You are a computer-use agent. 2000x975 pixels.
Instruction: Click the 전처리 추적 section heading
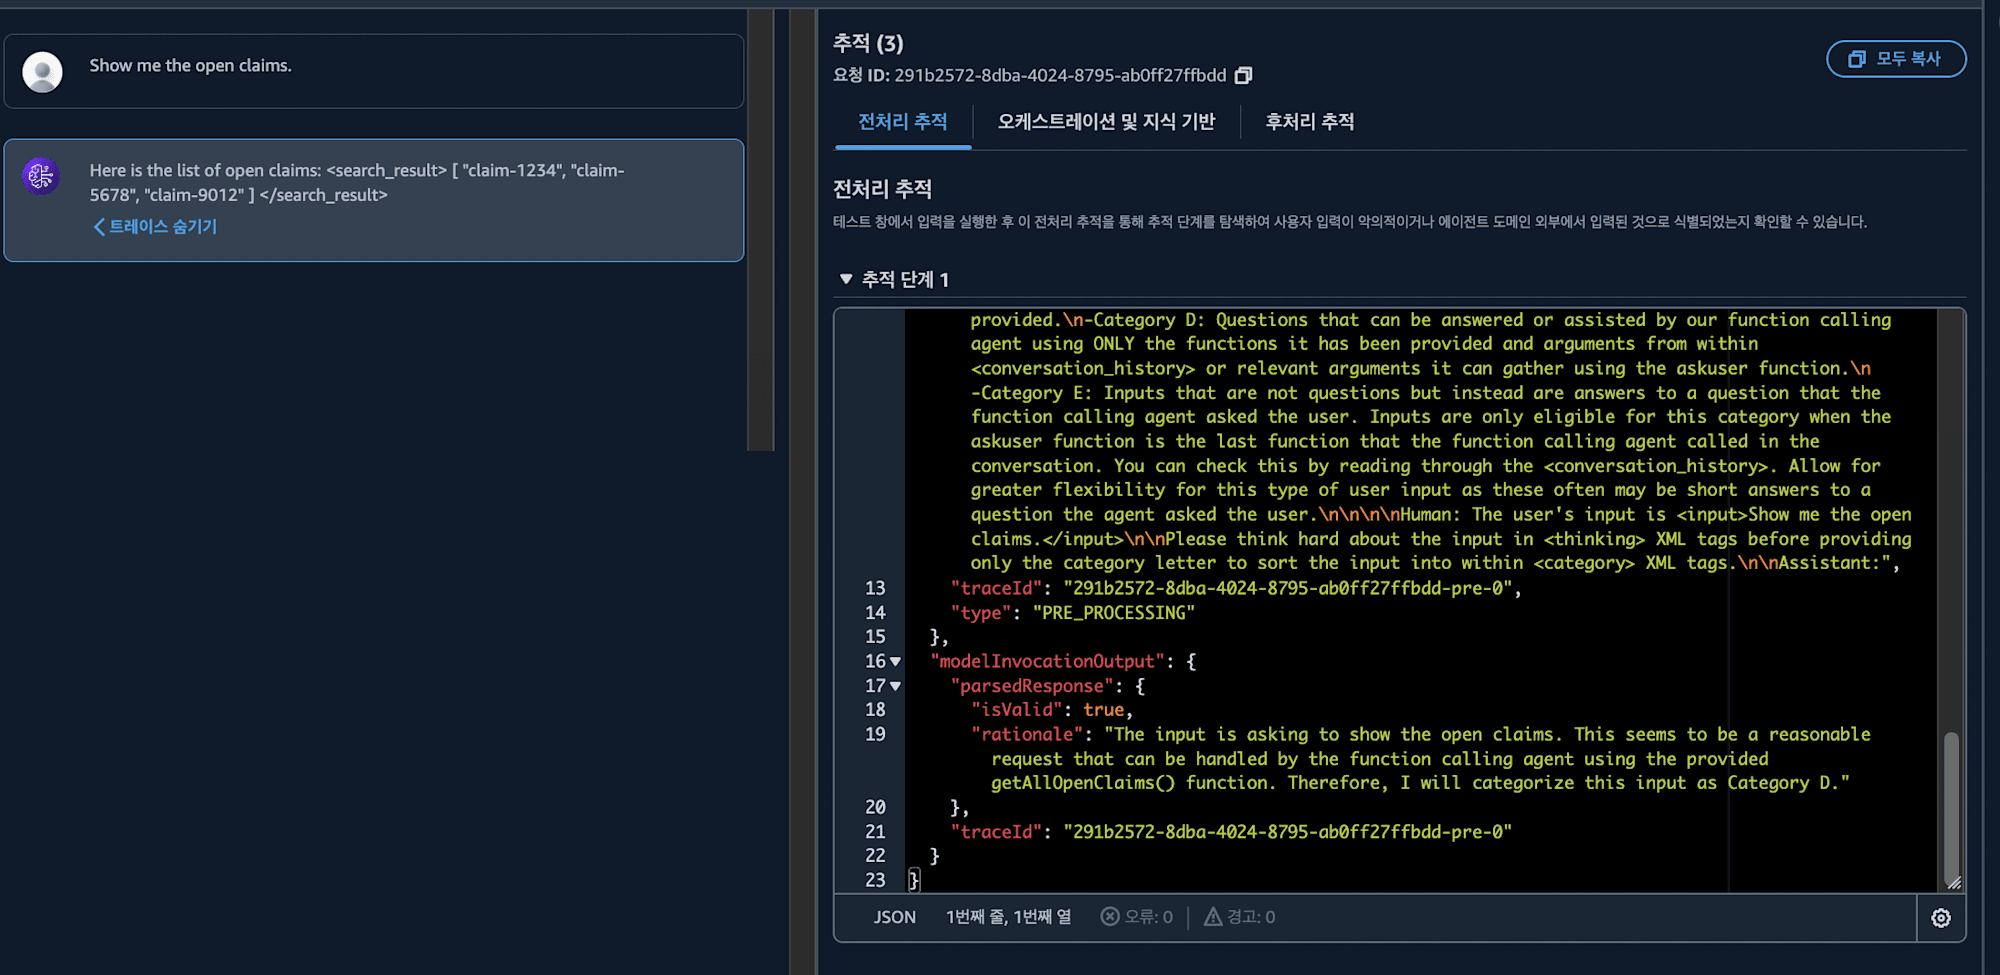[x=883, y=189]
